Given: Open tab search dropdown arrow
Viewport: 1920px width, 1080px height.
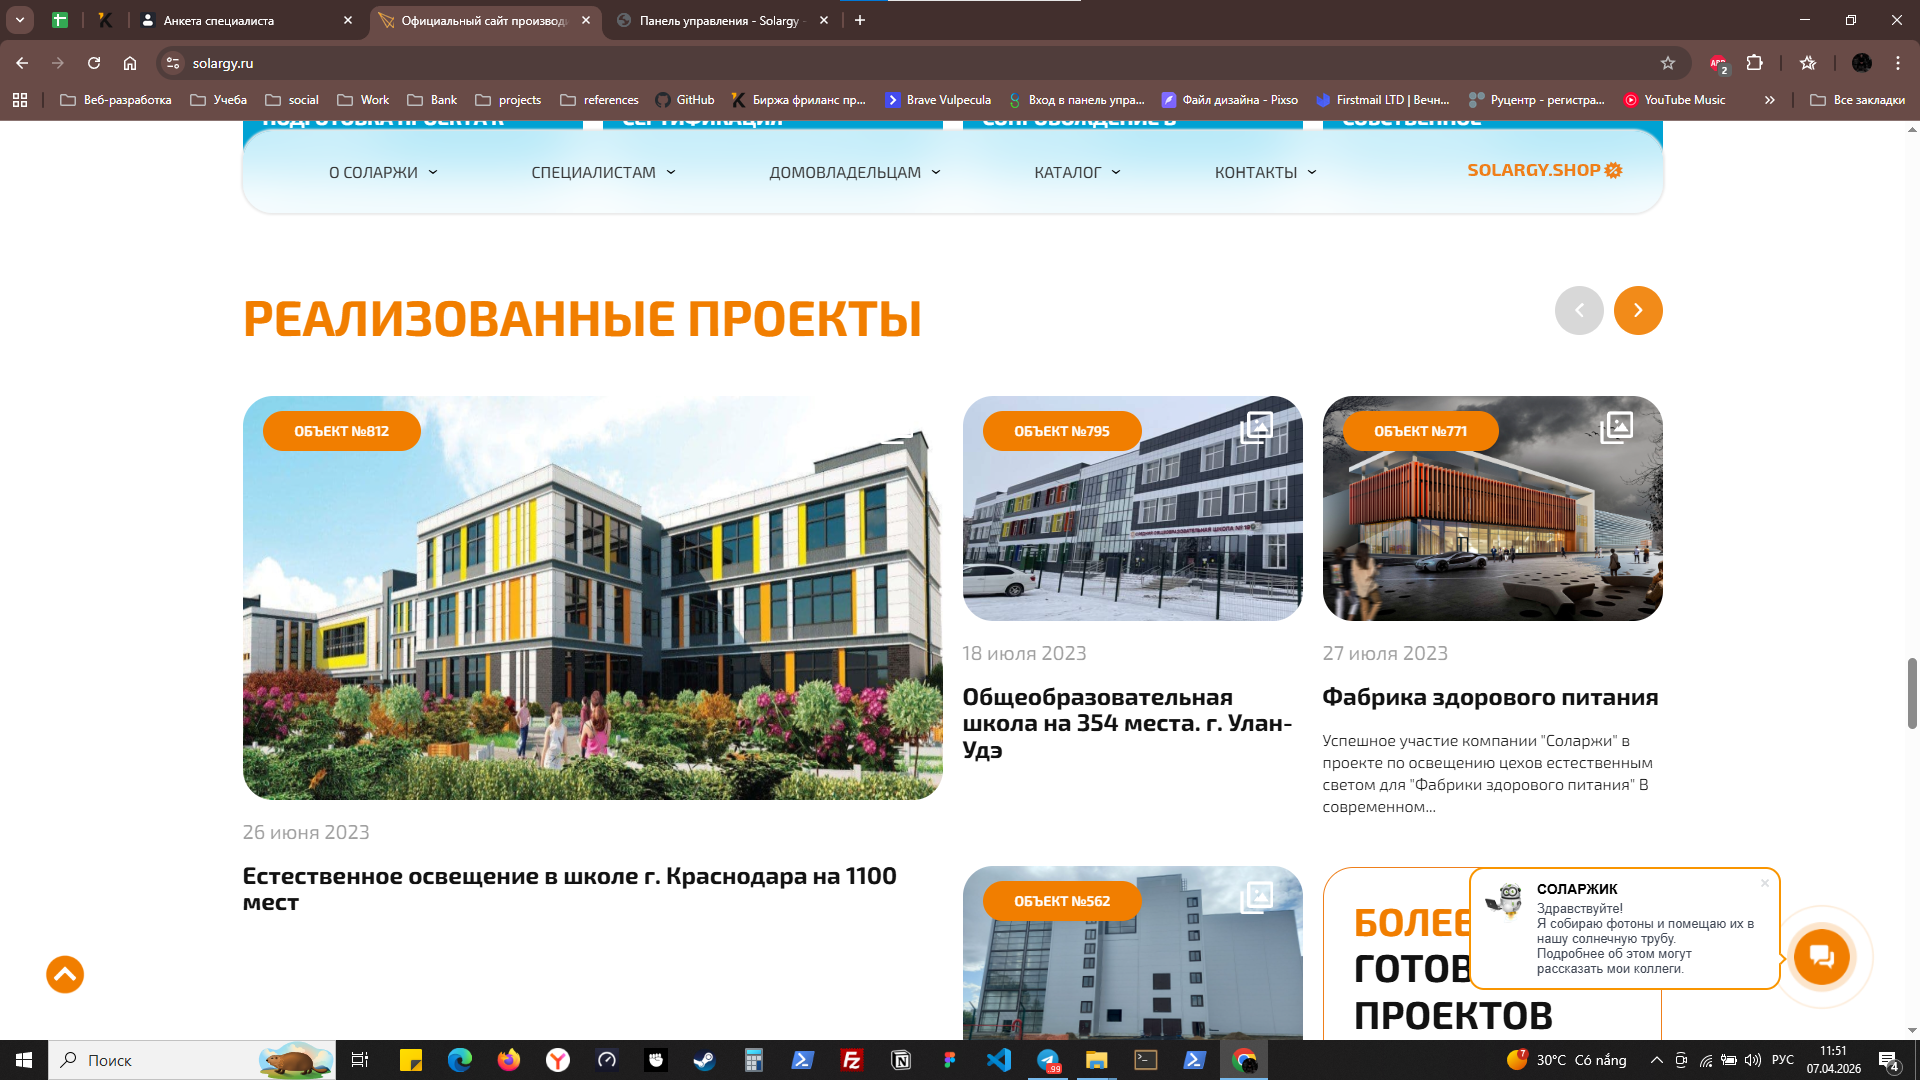Looking at the screenshot, I should pos(19,20).
